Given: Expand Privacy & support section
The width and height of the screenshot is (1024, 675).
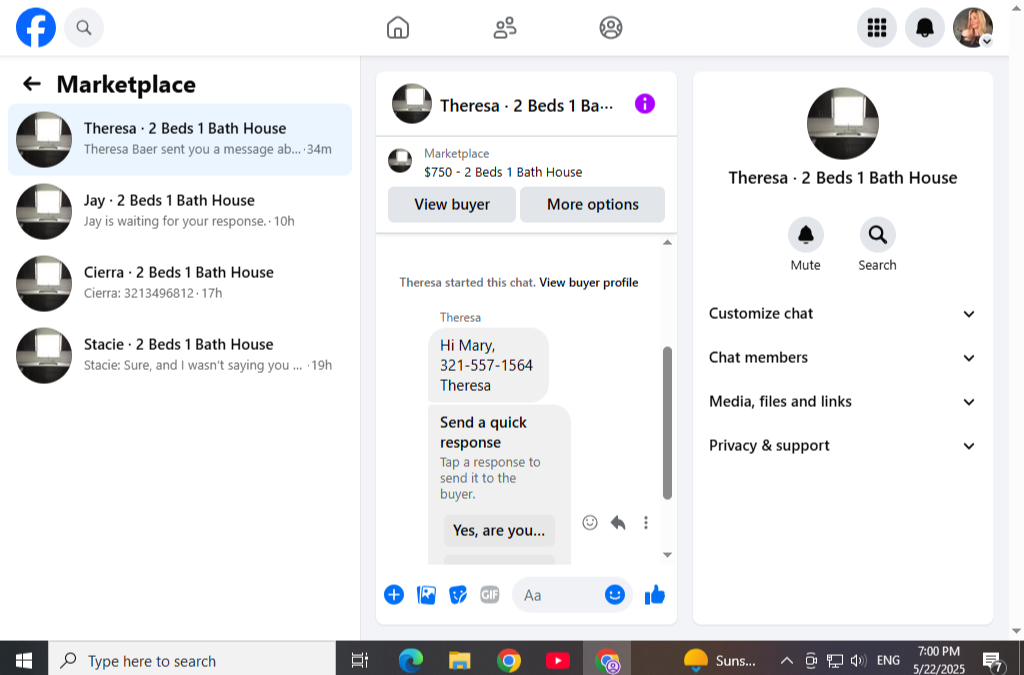Looking at the screenshot, I should tap(842, 446).
